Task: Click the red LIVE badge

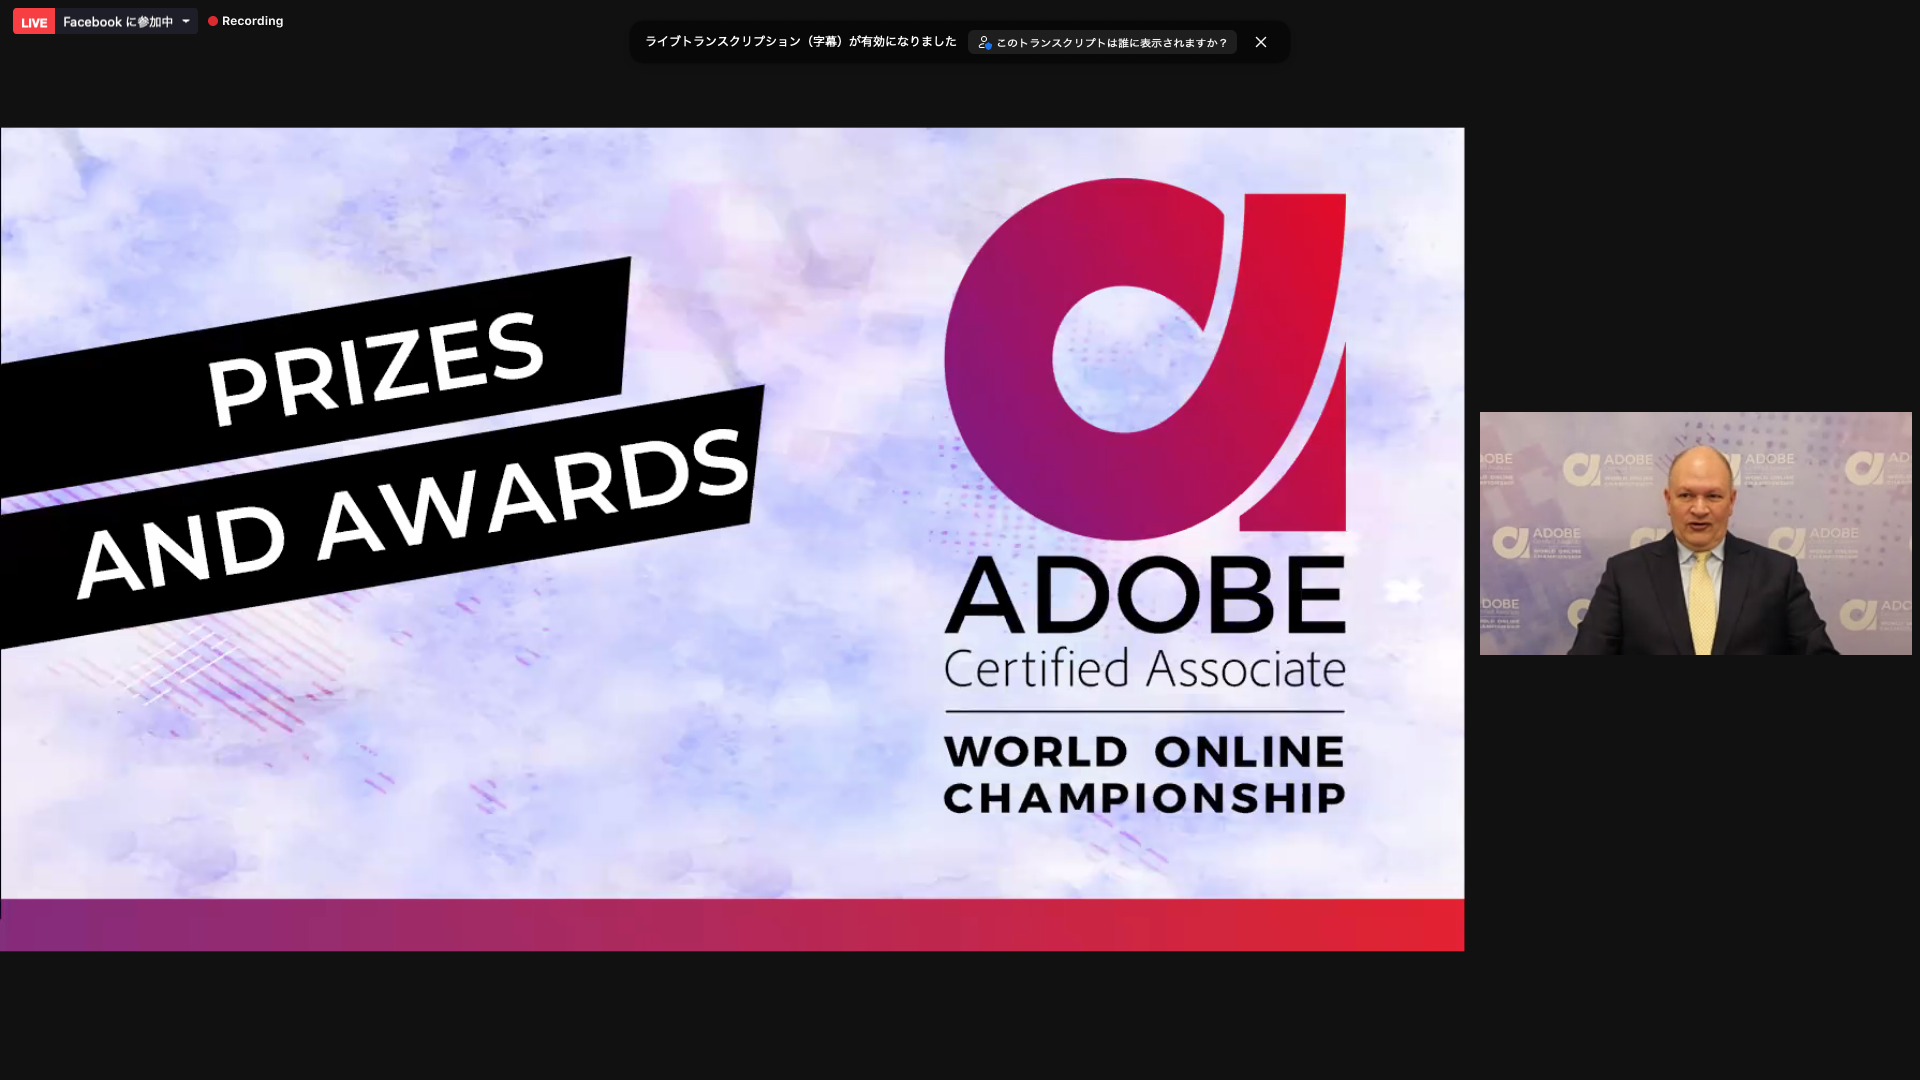Action: 34,22
